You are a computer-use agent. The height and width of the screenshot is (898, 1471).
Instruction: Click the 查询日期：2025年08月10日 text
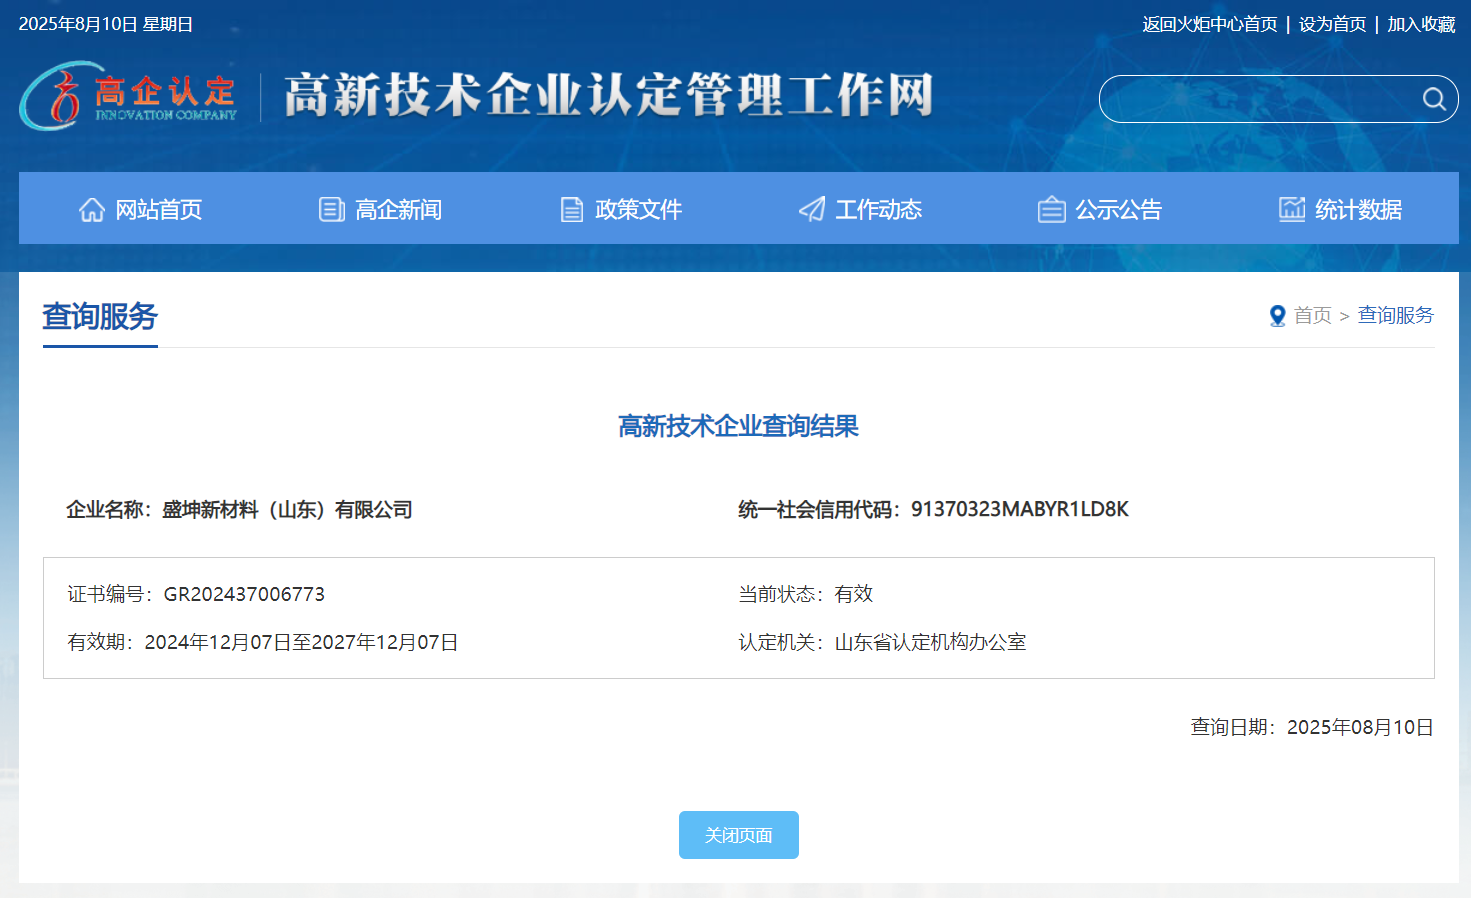click(1312, 727)
